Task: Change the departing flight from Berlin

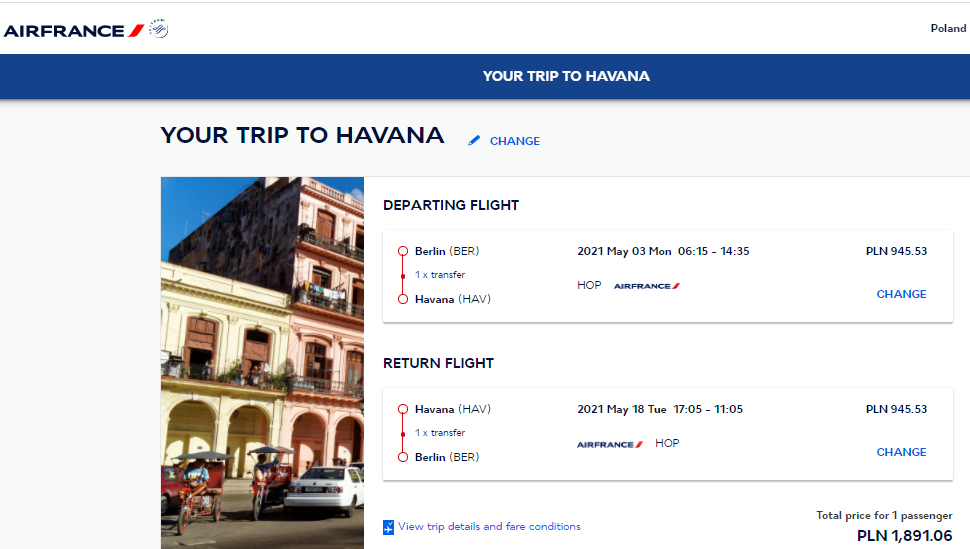Action: (x=901, y=294)
